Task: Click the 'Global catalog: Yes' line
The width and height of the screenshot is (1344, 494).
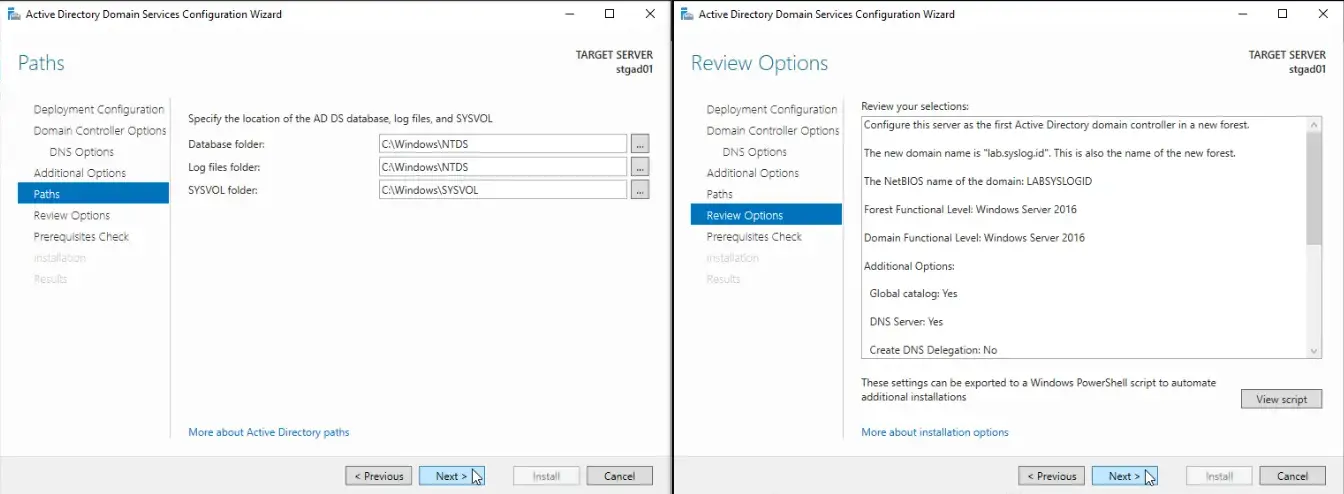Action: pyautogui.click(x=913, y=294)
